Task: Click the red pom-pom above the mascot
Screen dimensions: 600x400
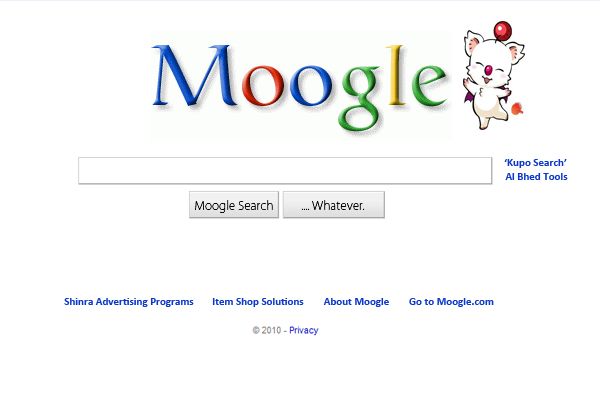Action: click(x=503, y=31)
